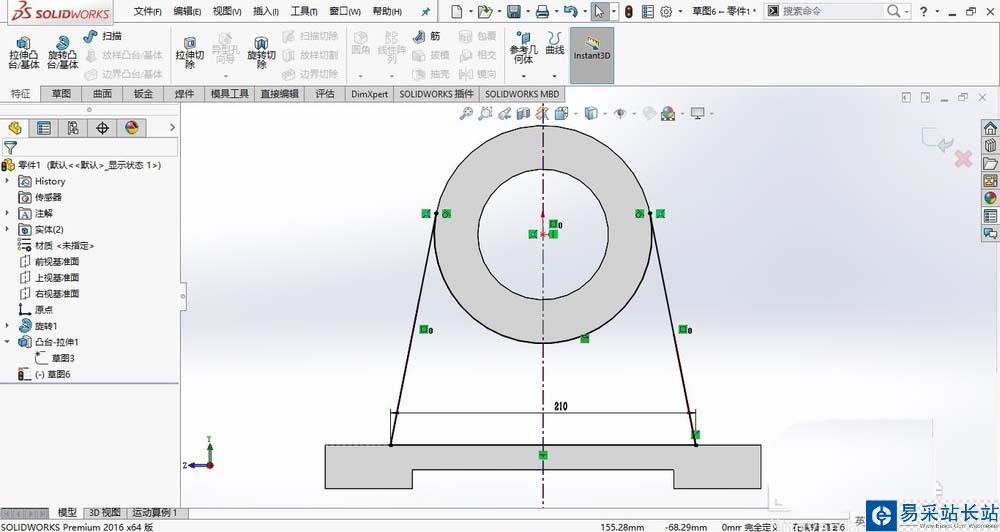Collapse the 凸台-拉伸1 feature node

coord(9,342)
